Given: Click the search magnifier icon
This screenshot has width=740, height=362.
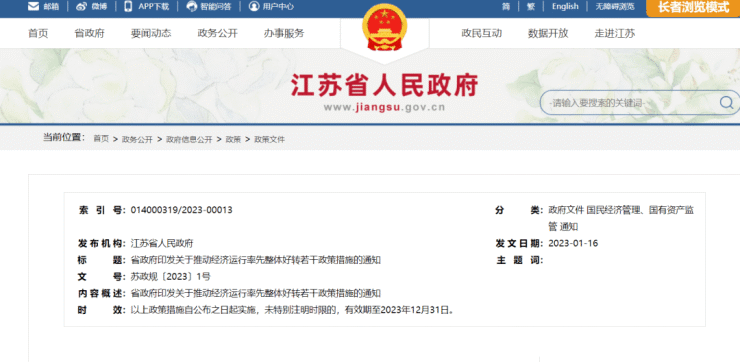Looking at the screenshot, I should pos(726,102).
